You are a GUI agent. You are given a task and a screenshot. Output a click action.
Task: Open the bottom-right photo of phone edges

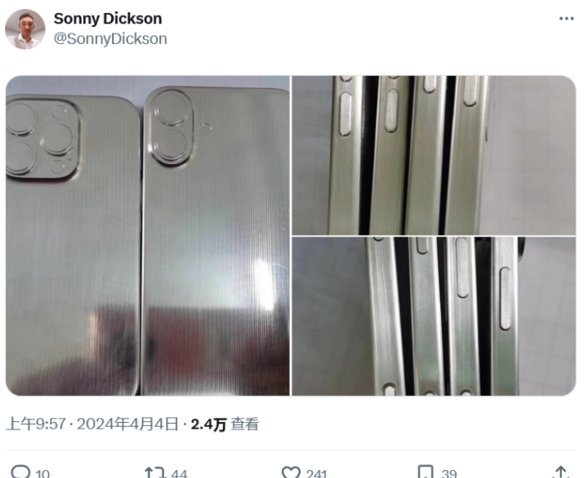coord(434,316)
